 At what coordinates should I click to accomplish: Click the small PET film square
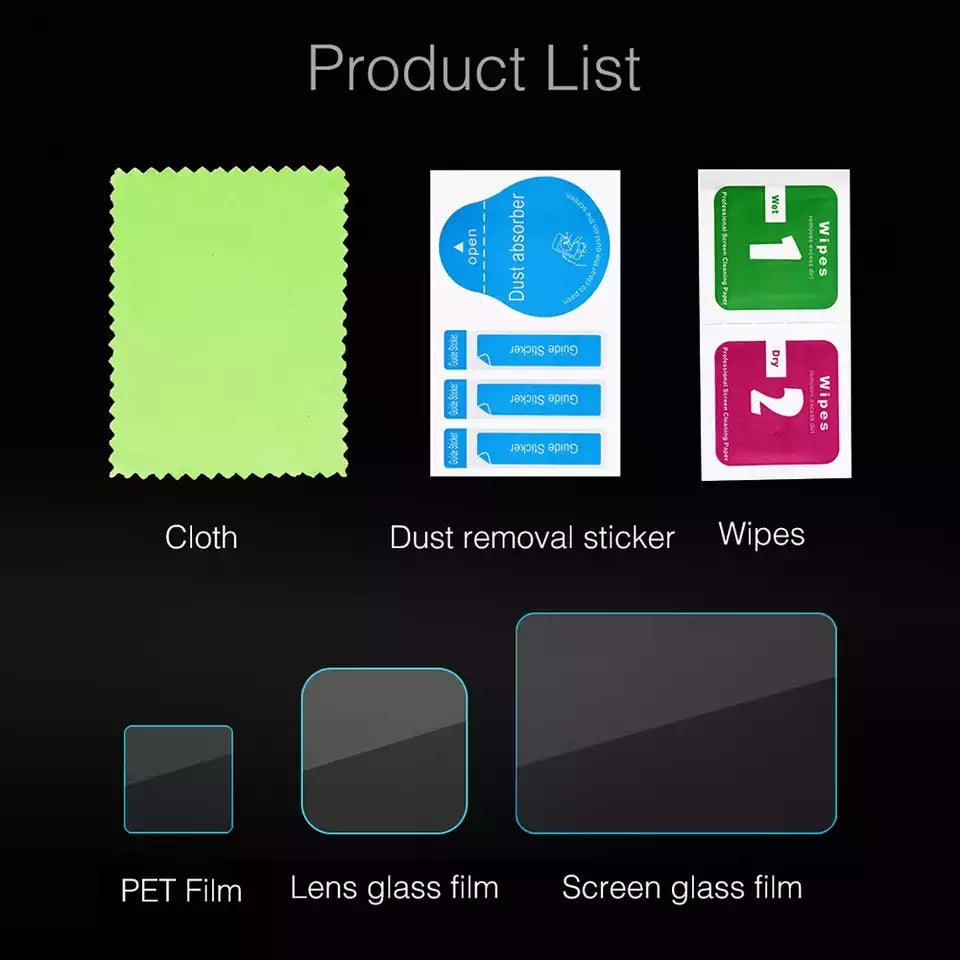[x=178, y=779]
